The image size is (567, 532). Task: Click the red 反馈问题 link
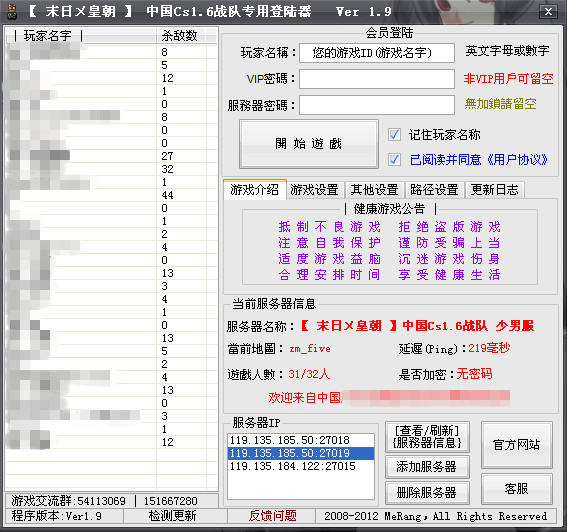coord(273,516)
